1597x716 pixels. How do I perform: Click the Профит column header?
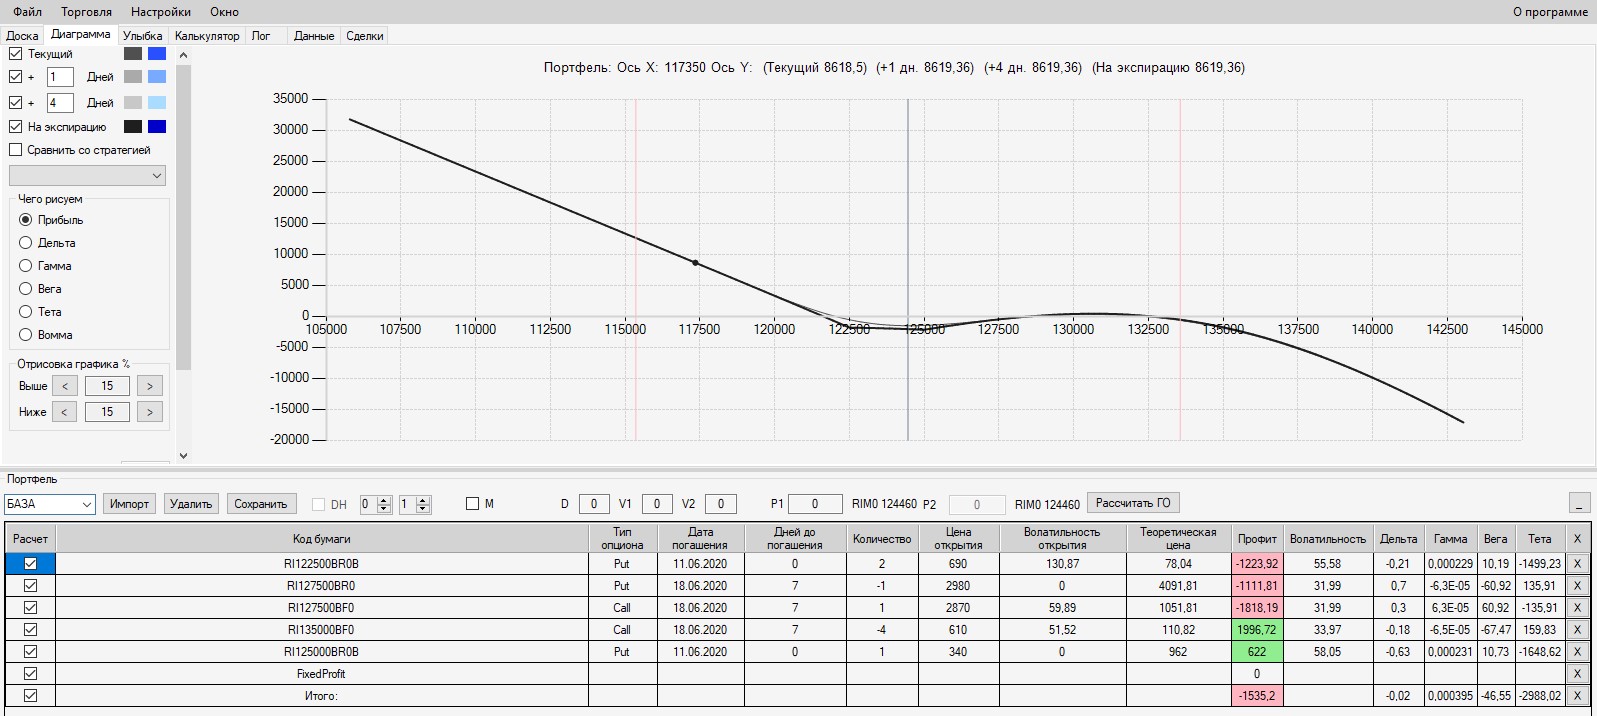[1257, 539]
